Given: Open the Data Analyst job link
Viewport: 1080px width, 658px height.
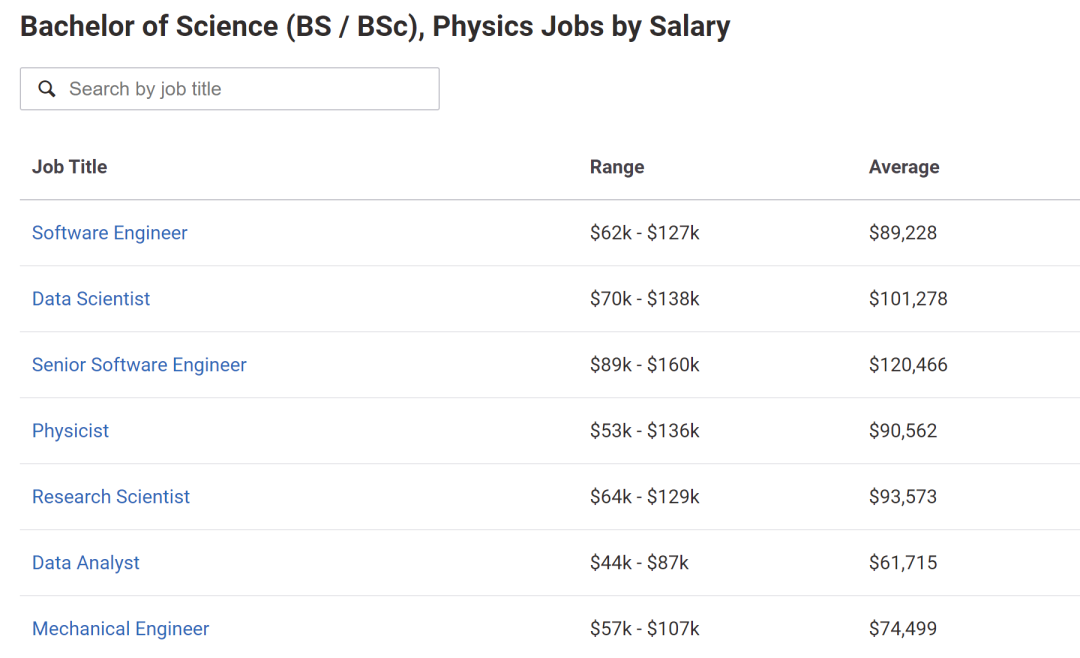Looking at the screenshot, I should [86, 563].
